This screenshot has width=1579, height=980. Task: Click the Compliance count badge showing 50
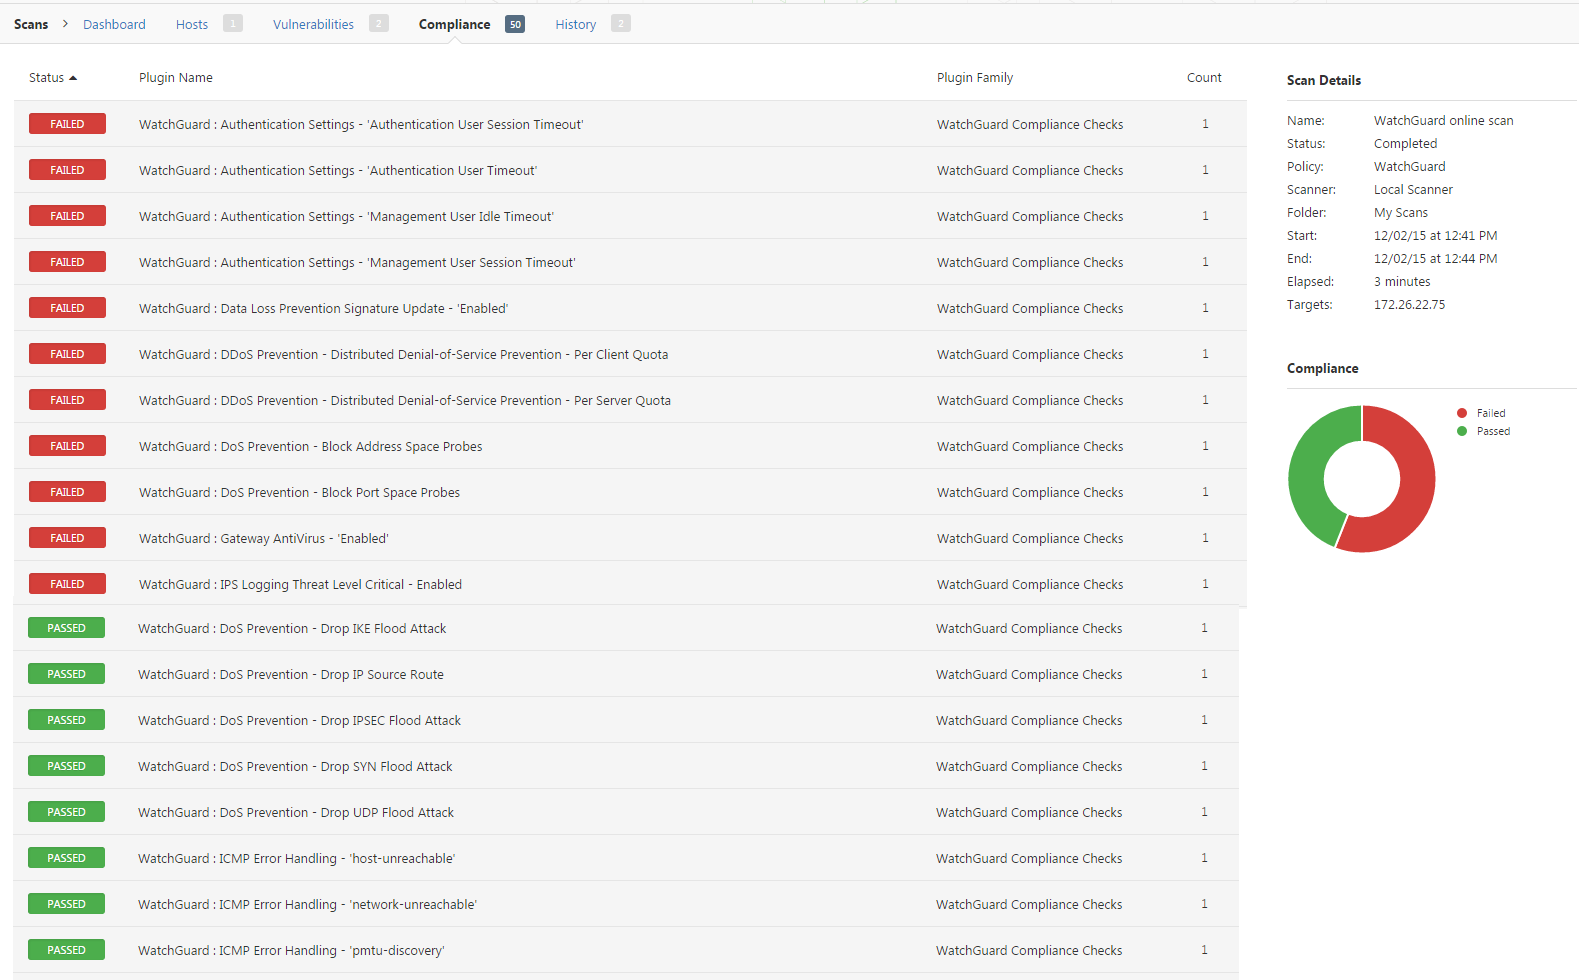point(515,24)
